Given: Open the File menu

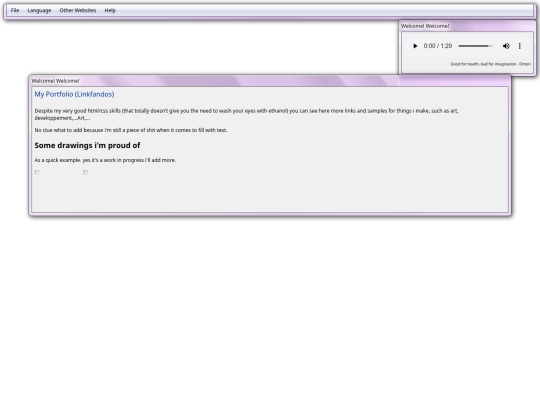Looking at the screenshot, I should click(15, 10).
